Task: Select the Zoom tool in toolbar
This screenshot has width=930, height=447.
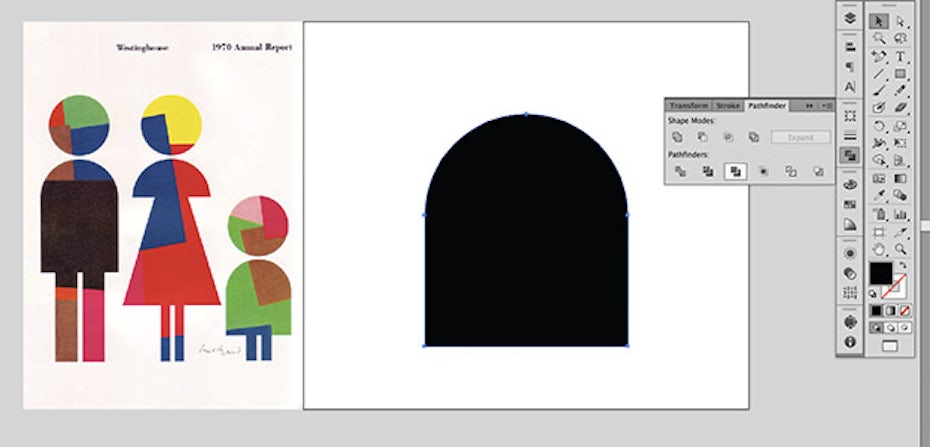Action: [901, 249]
